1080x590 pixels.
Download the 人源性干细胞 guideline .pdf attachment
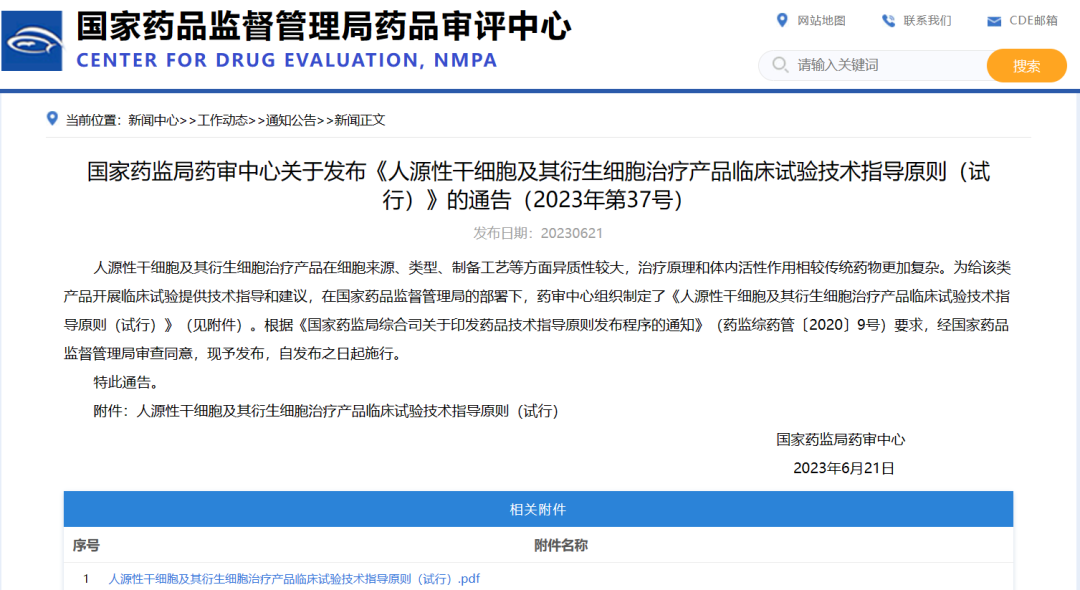294,579
